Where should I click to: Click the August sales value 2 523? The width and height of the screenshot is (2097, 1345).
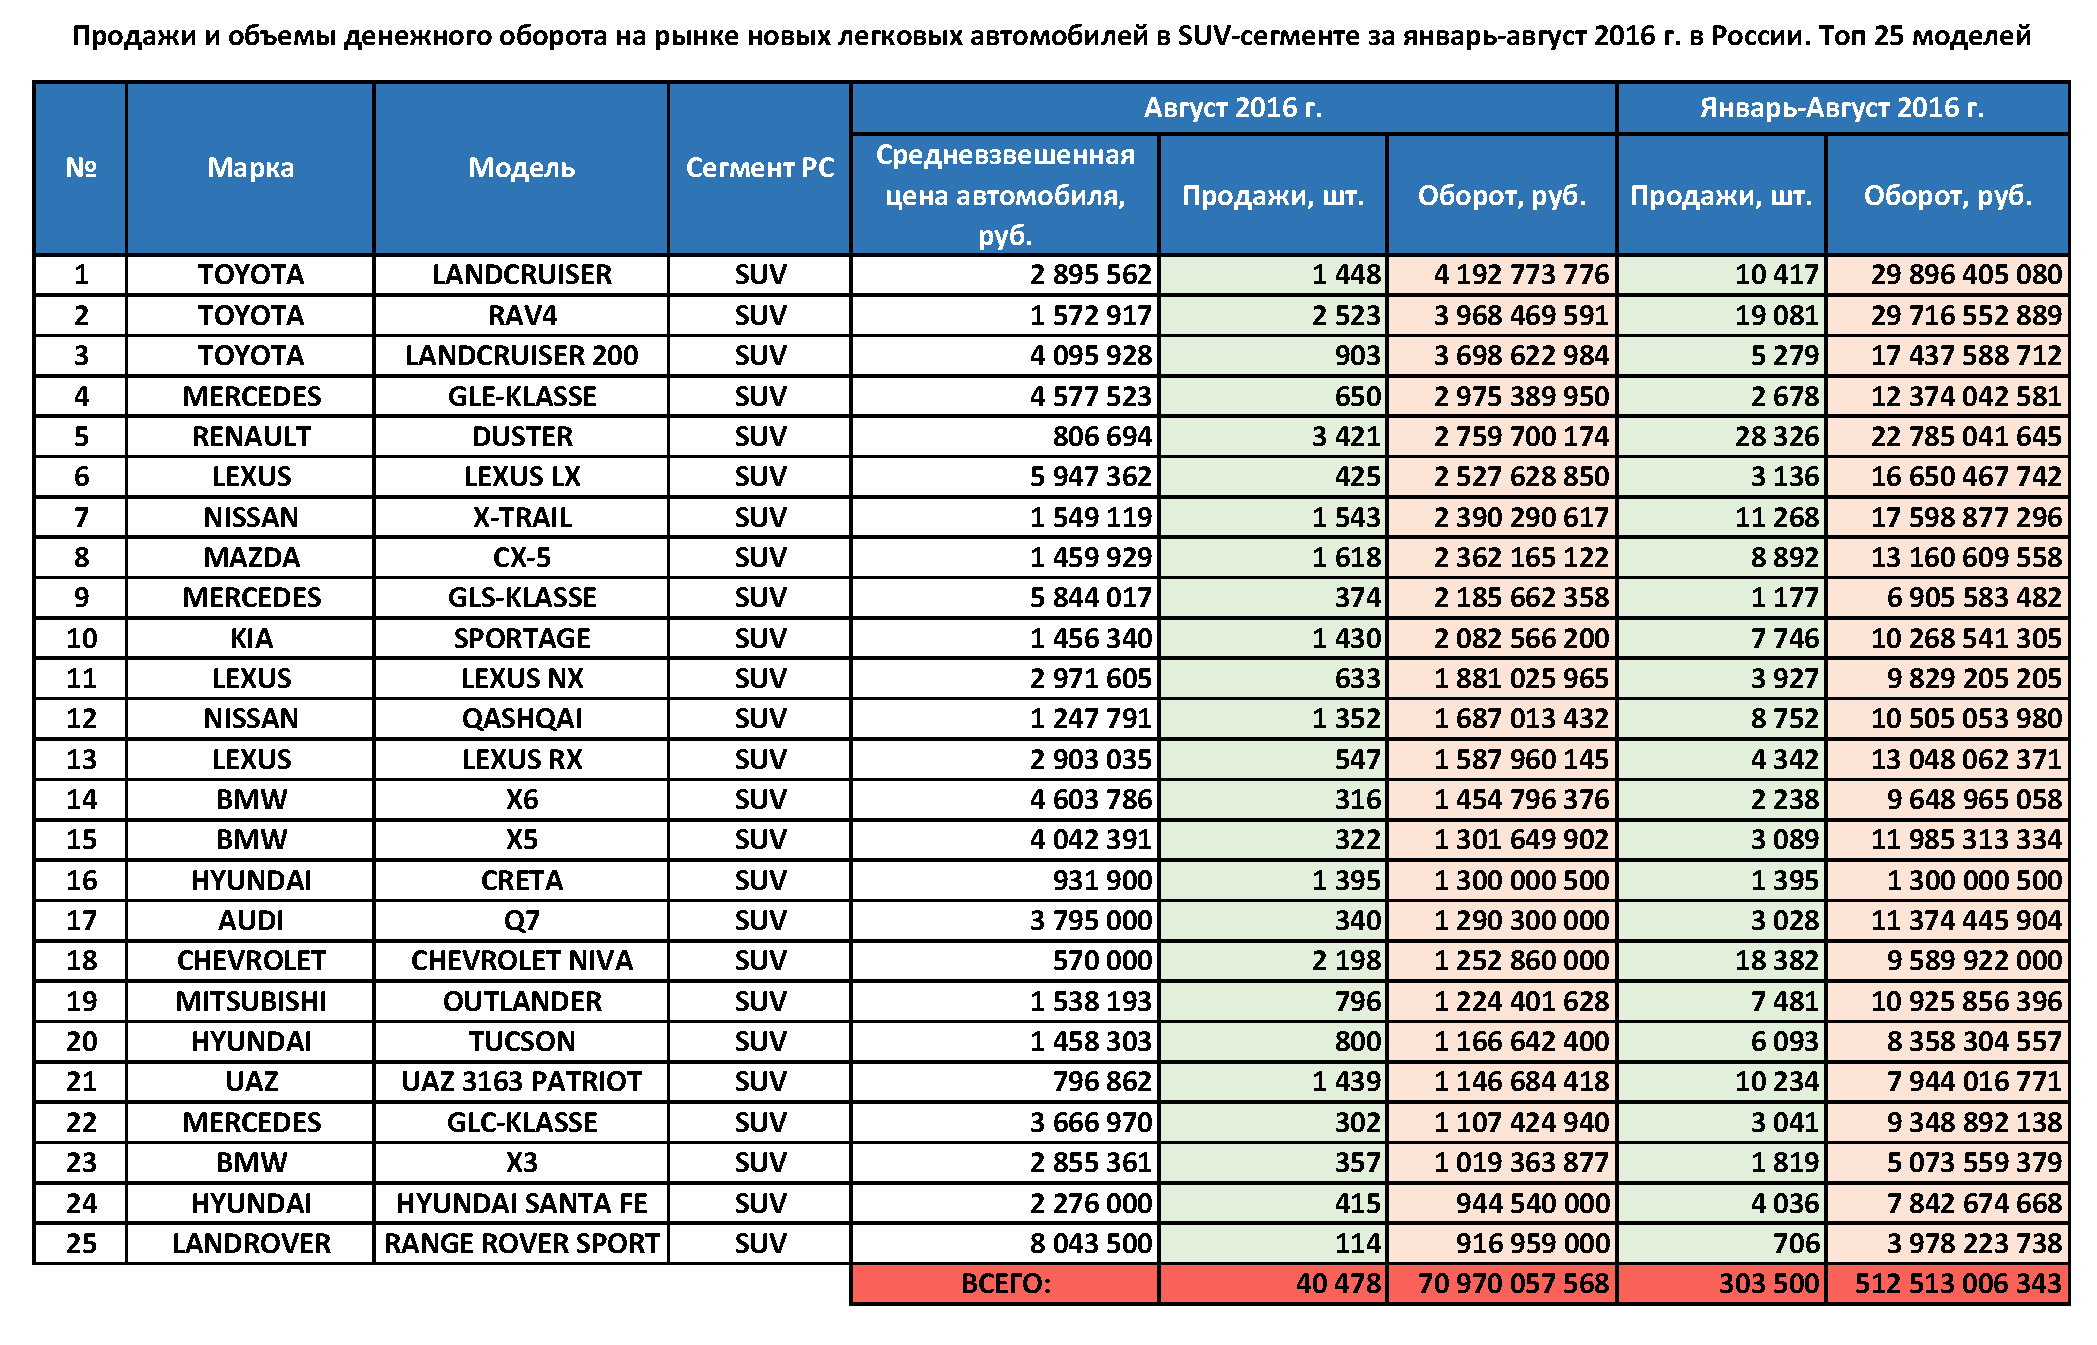pos(1273,315)
